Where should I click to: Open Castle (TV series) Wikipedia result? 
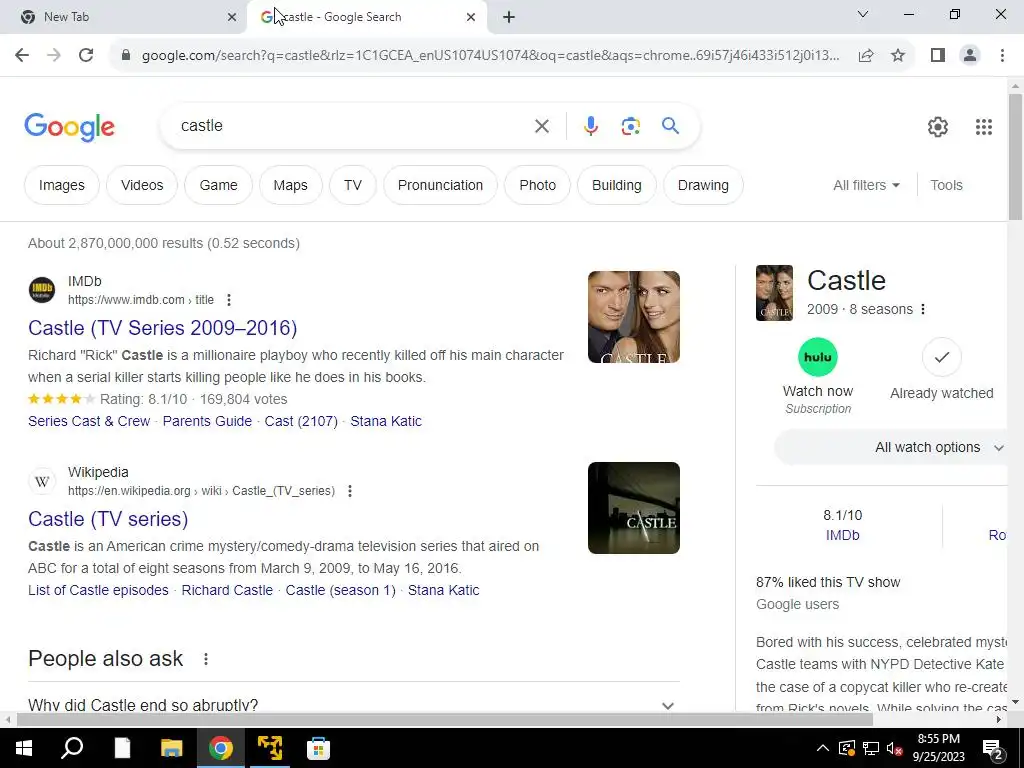(x=108, y=519)
